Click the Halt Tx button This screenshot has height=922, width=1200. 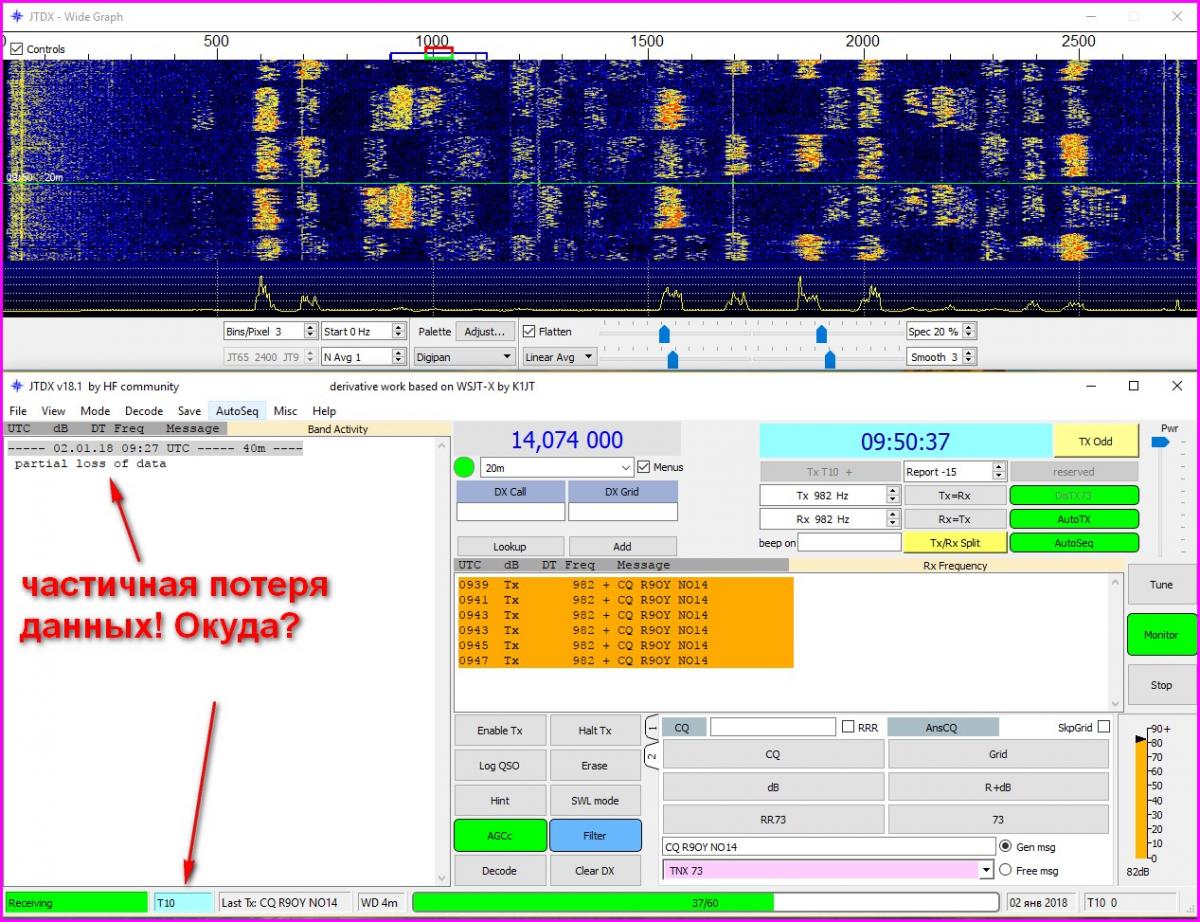pyautogui.click(x=594, y=731)
